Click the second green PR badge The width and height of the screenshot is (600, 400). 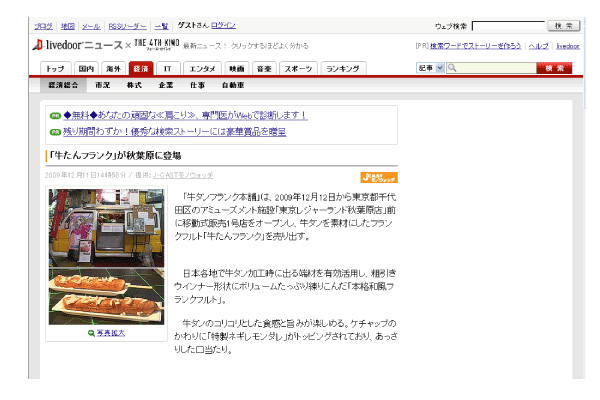click(x=55, y=132)
